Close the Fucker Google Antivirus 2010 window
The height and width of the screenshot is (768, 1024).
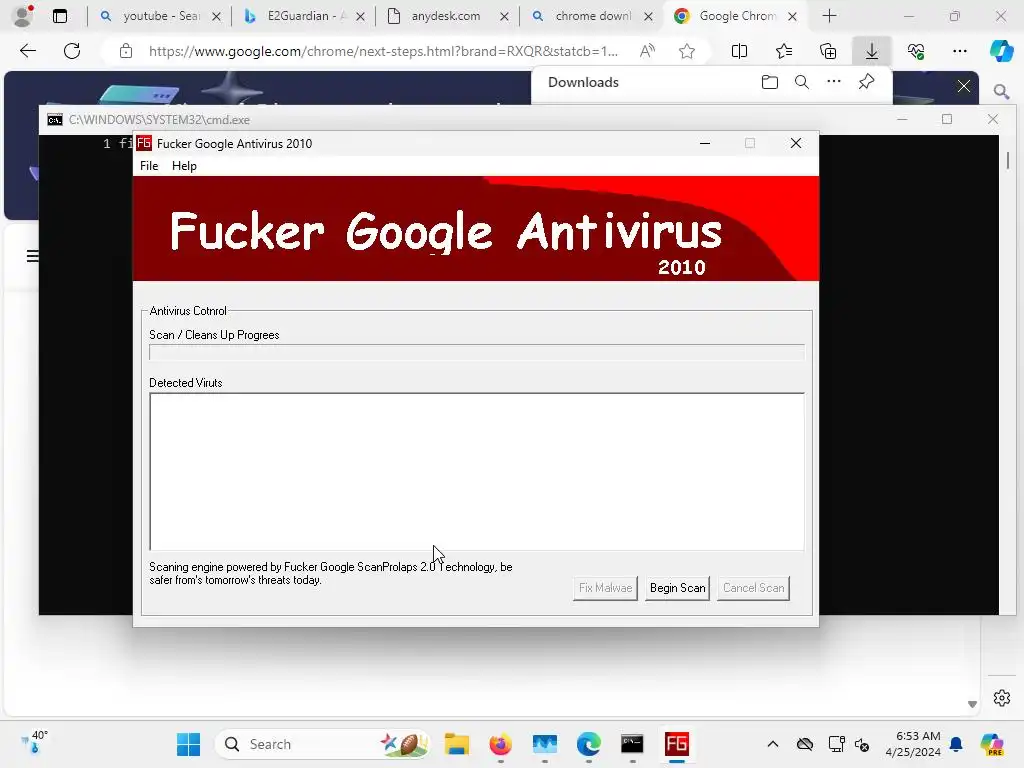[x=795, y=143]
